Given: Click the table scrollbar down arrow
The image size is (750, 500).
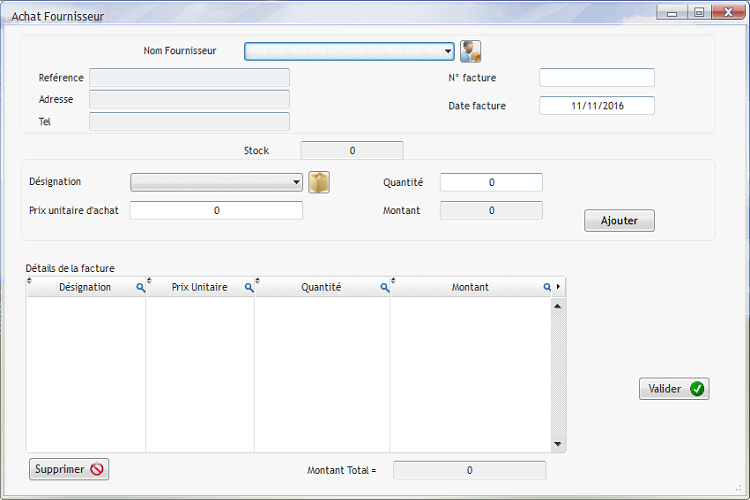Looking at the screenshot, I should click(559, 444).
